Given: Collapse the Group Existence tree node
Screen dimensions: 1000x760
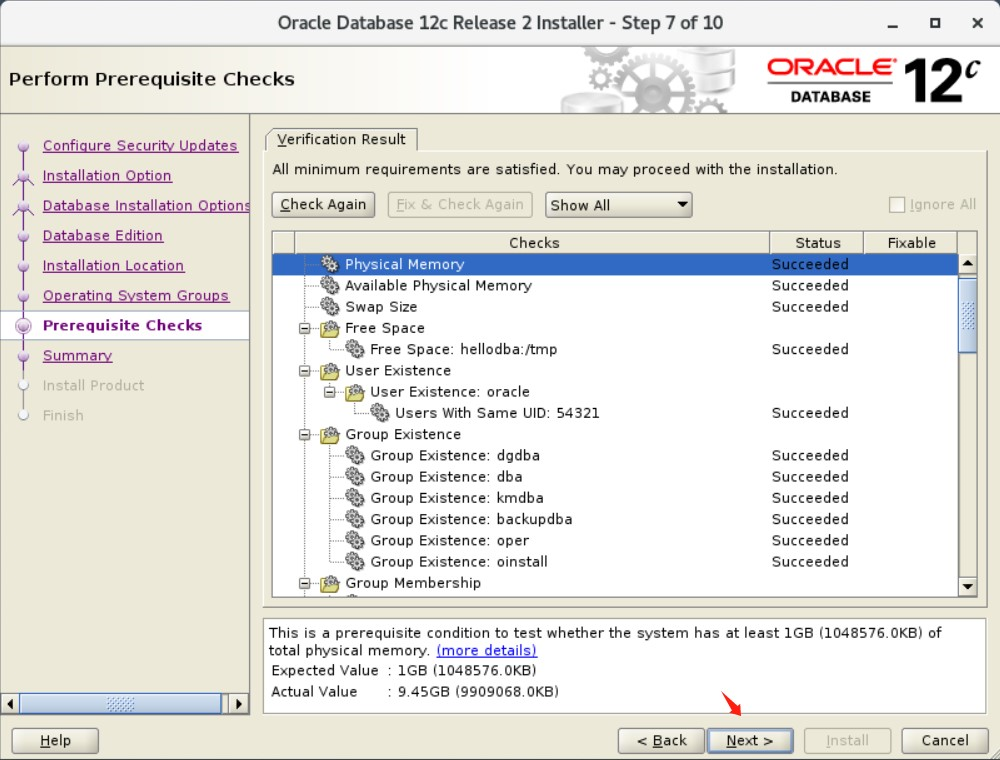Looking at the screenshot, I should click(x=305, y=434).
